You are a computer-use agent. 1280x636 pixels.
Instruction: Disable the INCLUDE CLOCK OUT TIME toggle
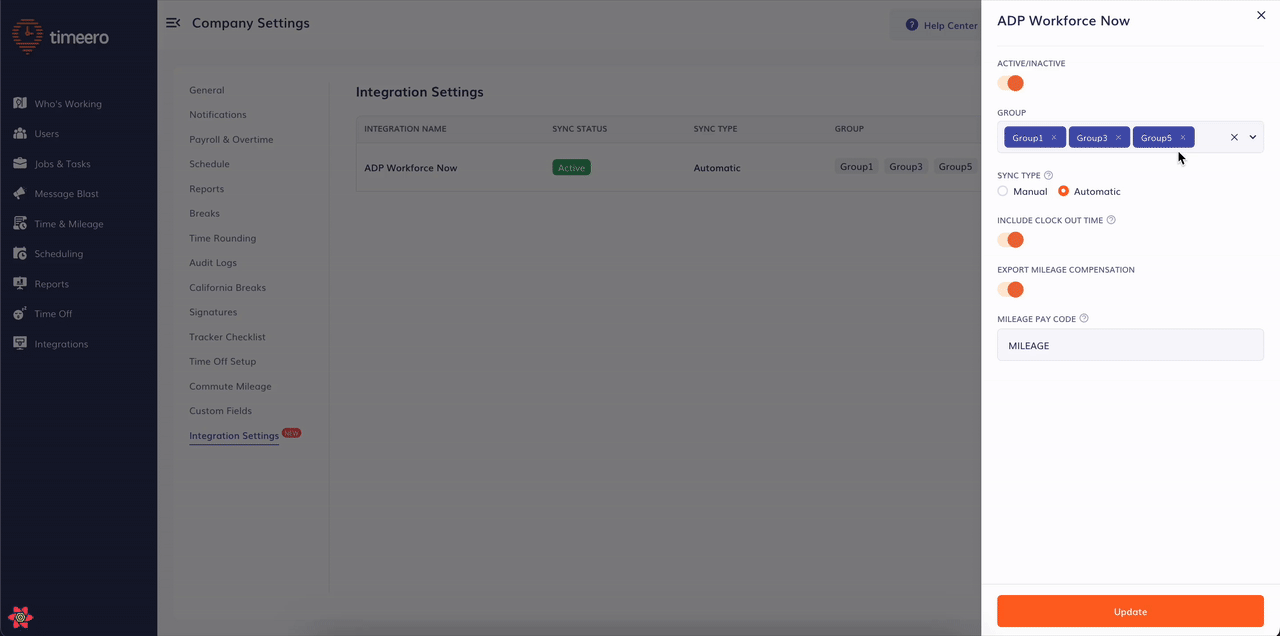point(1012,240)
